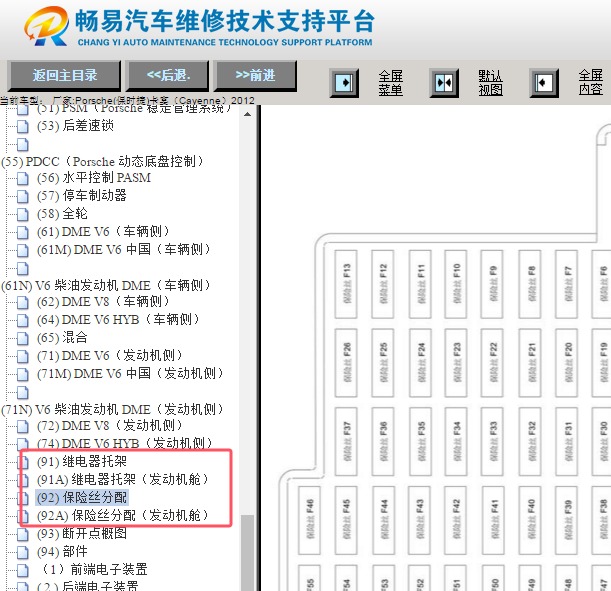Open (64) DME V6 HYB（车辆侧）

pos(118,319)
